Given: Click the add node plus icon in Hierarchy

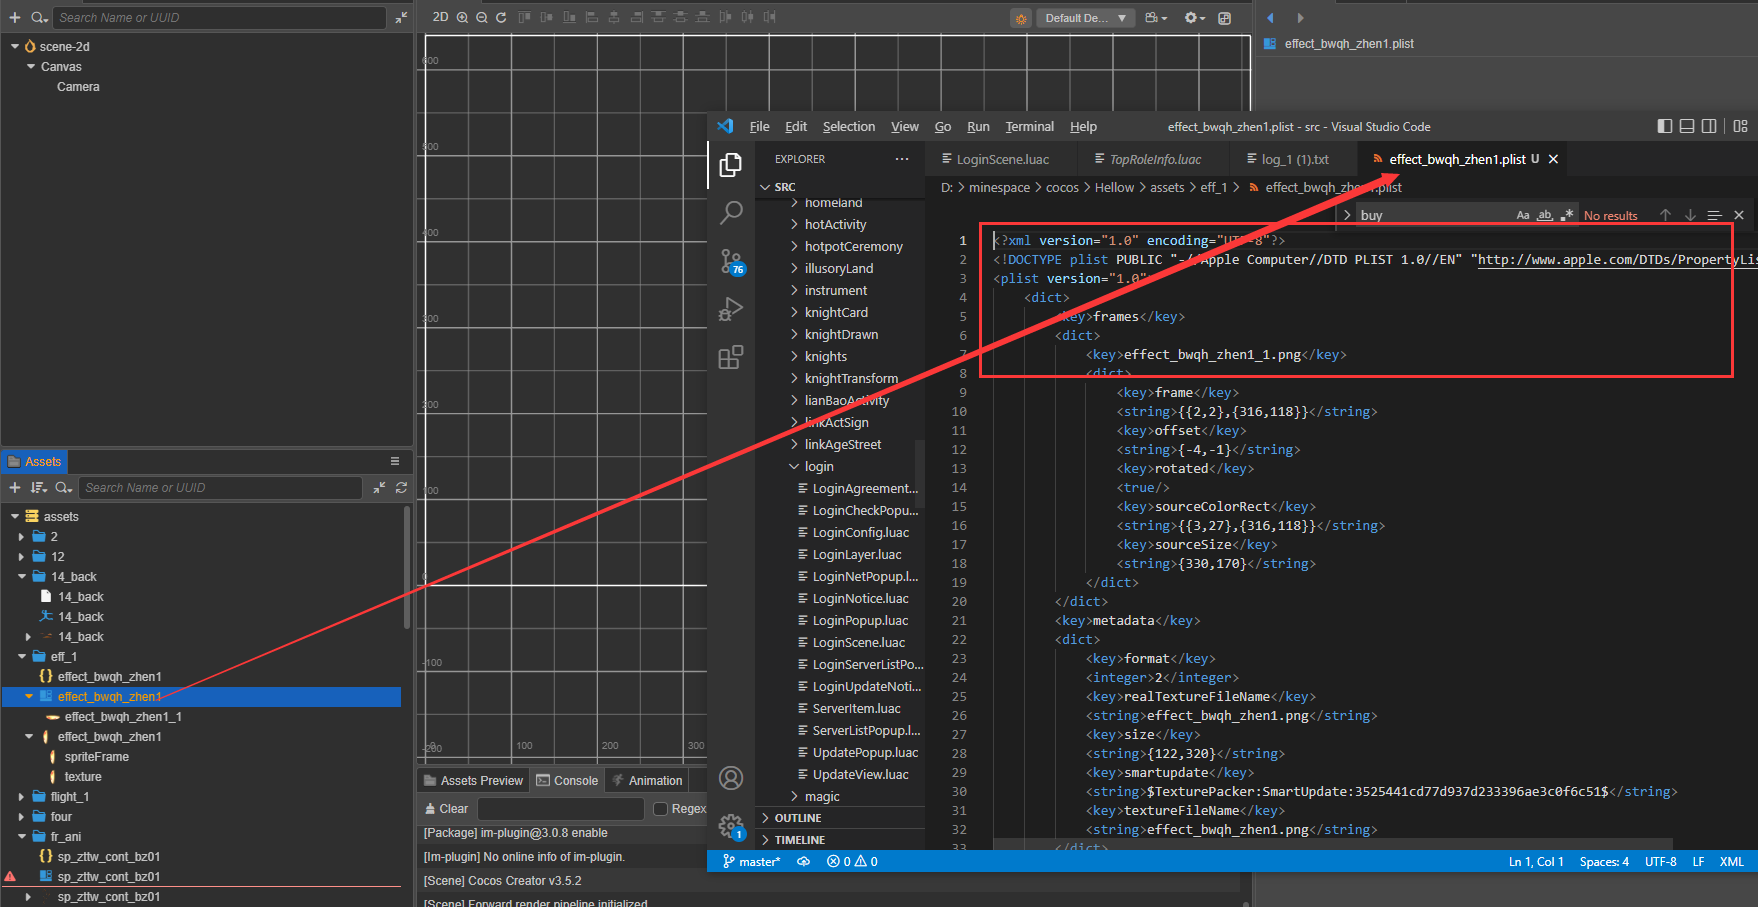Looking at the screenshot, I should pyautogui.click(x=15, y=17).
